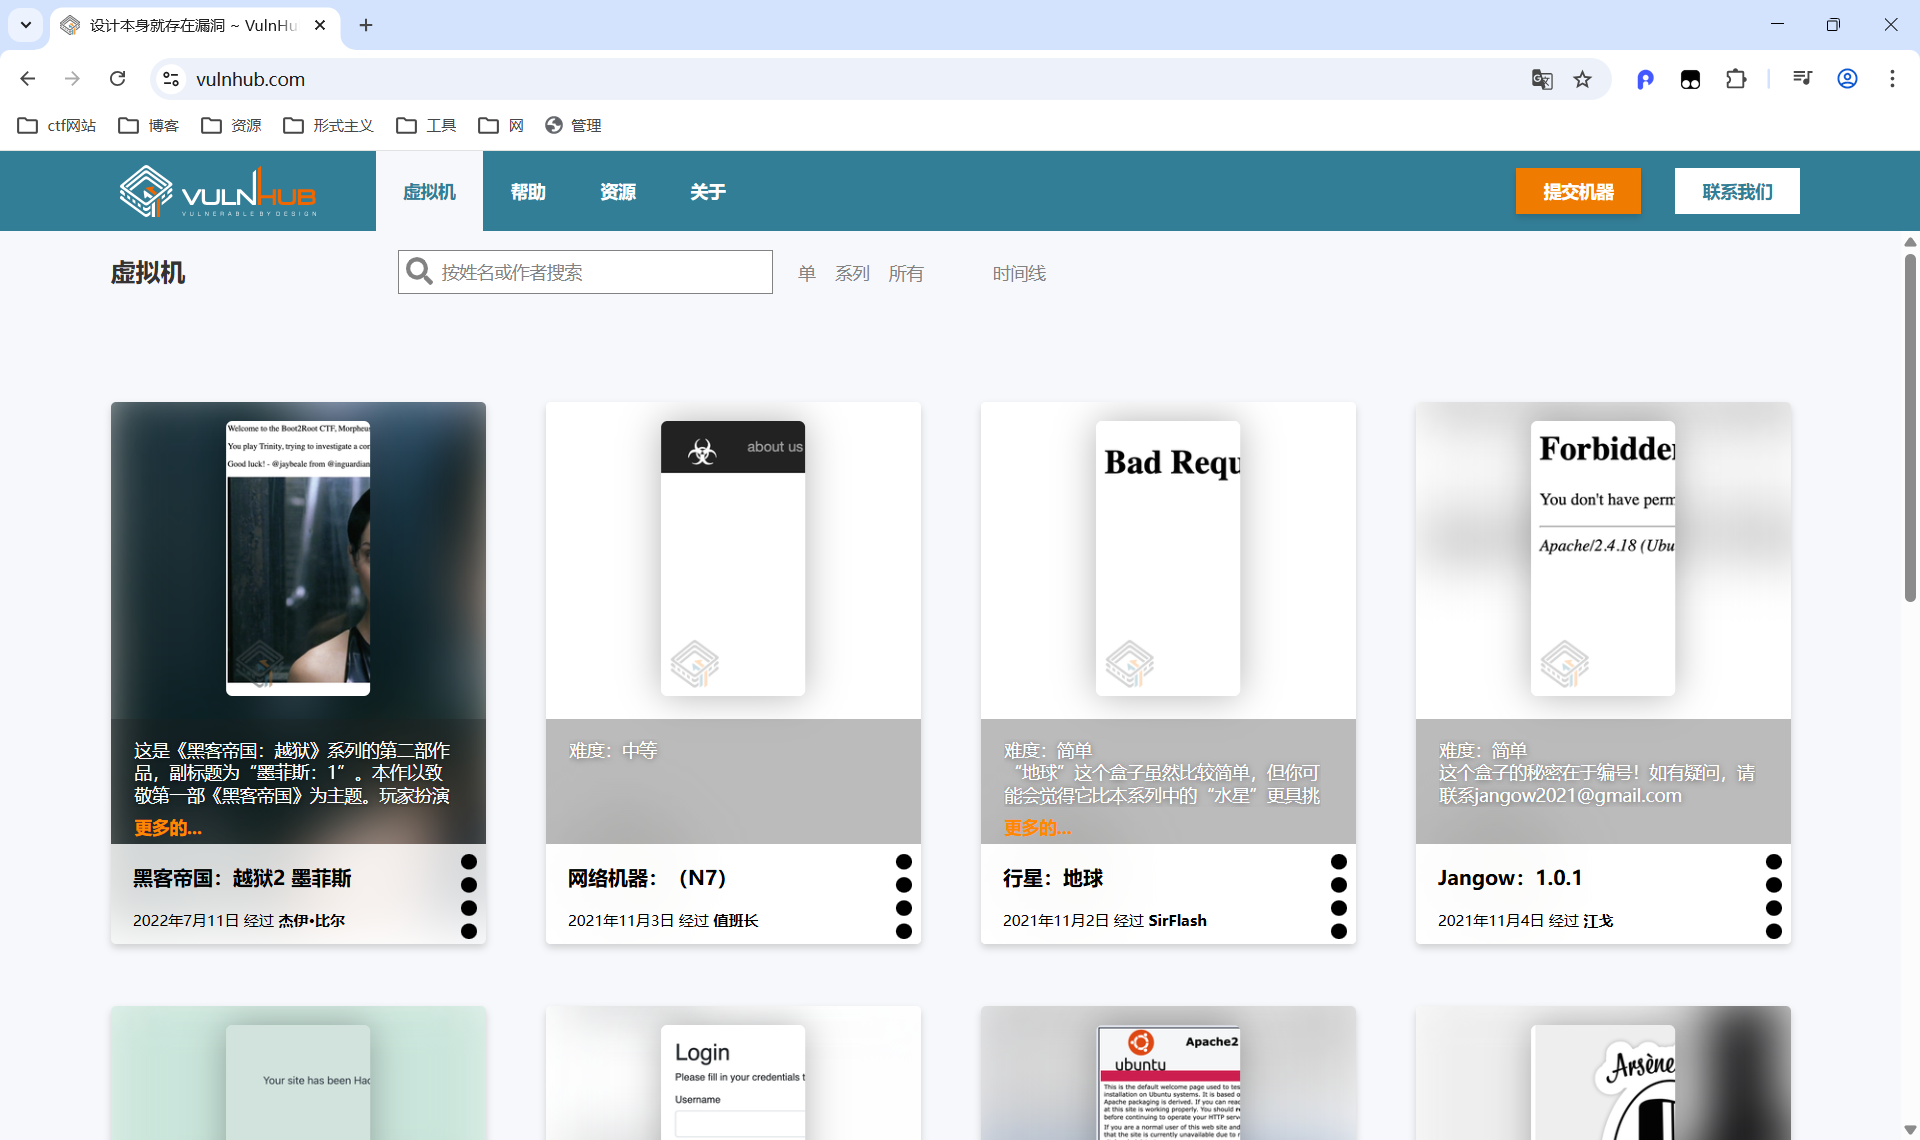Open the 帮助 navigation menu
Viewport: 1920px width, 1140px height.
pos(528,191)
